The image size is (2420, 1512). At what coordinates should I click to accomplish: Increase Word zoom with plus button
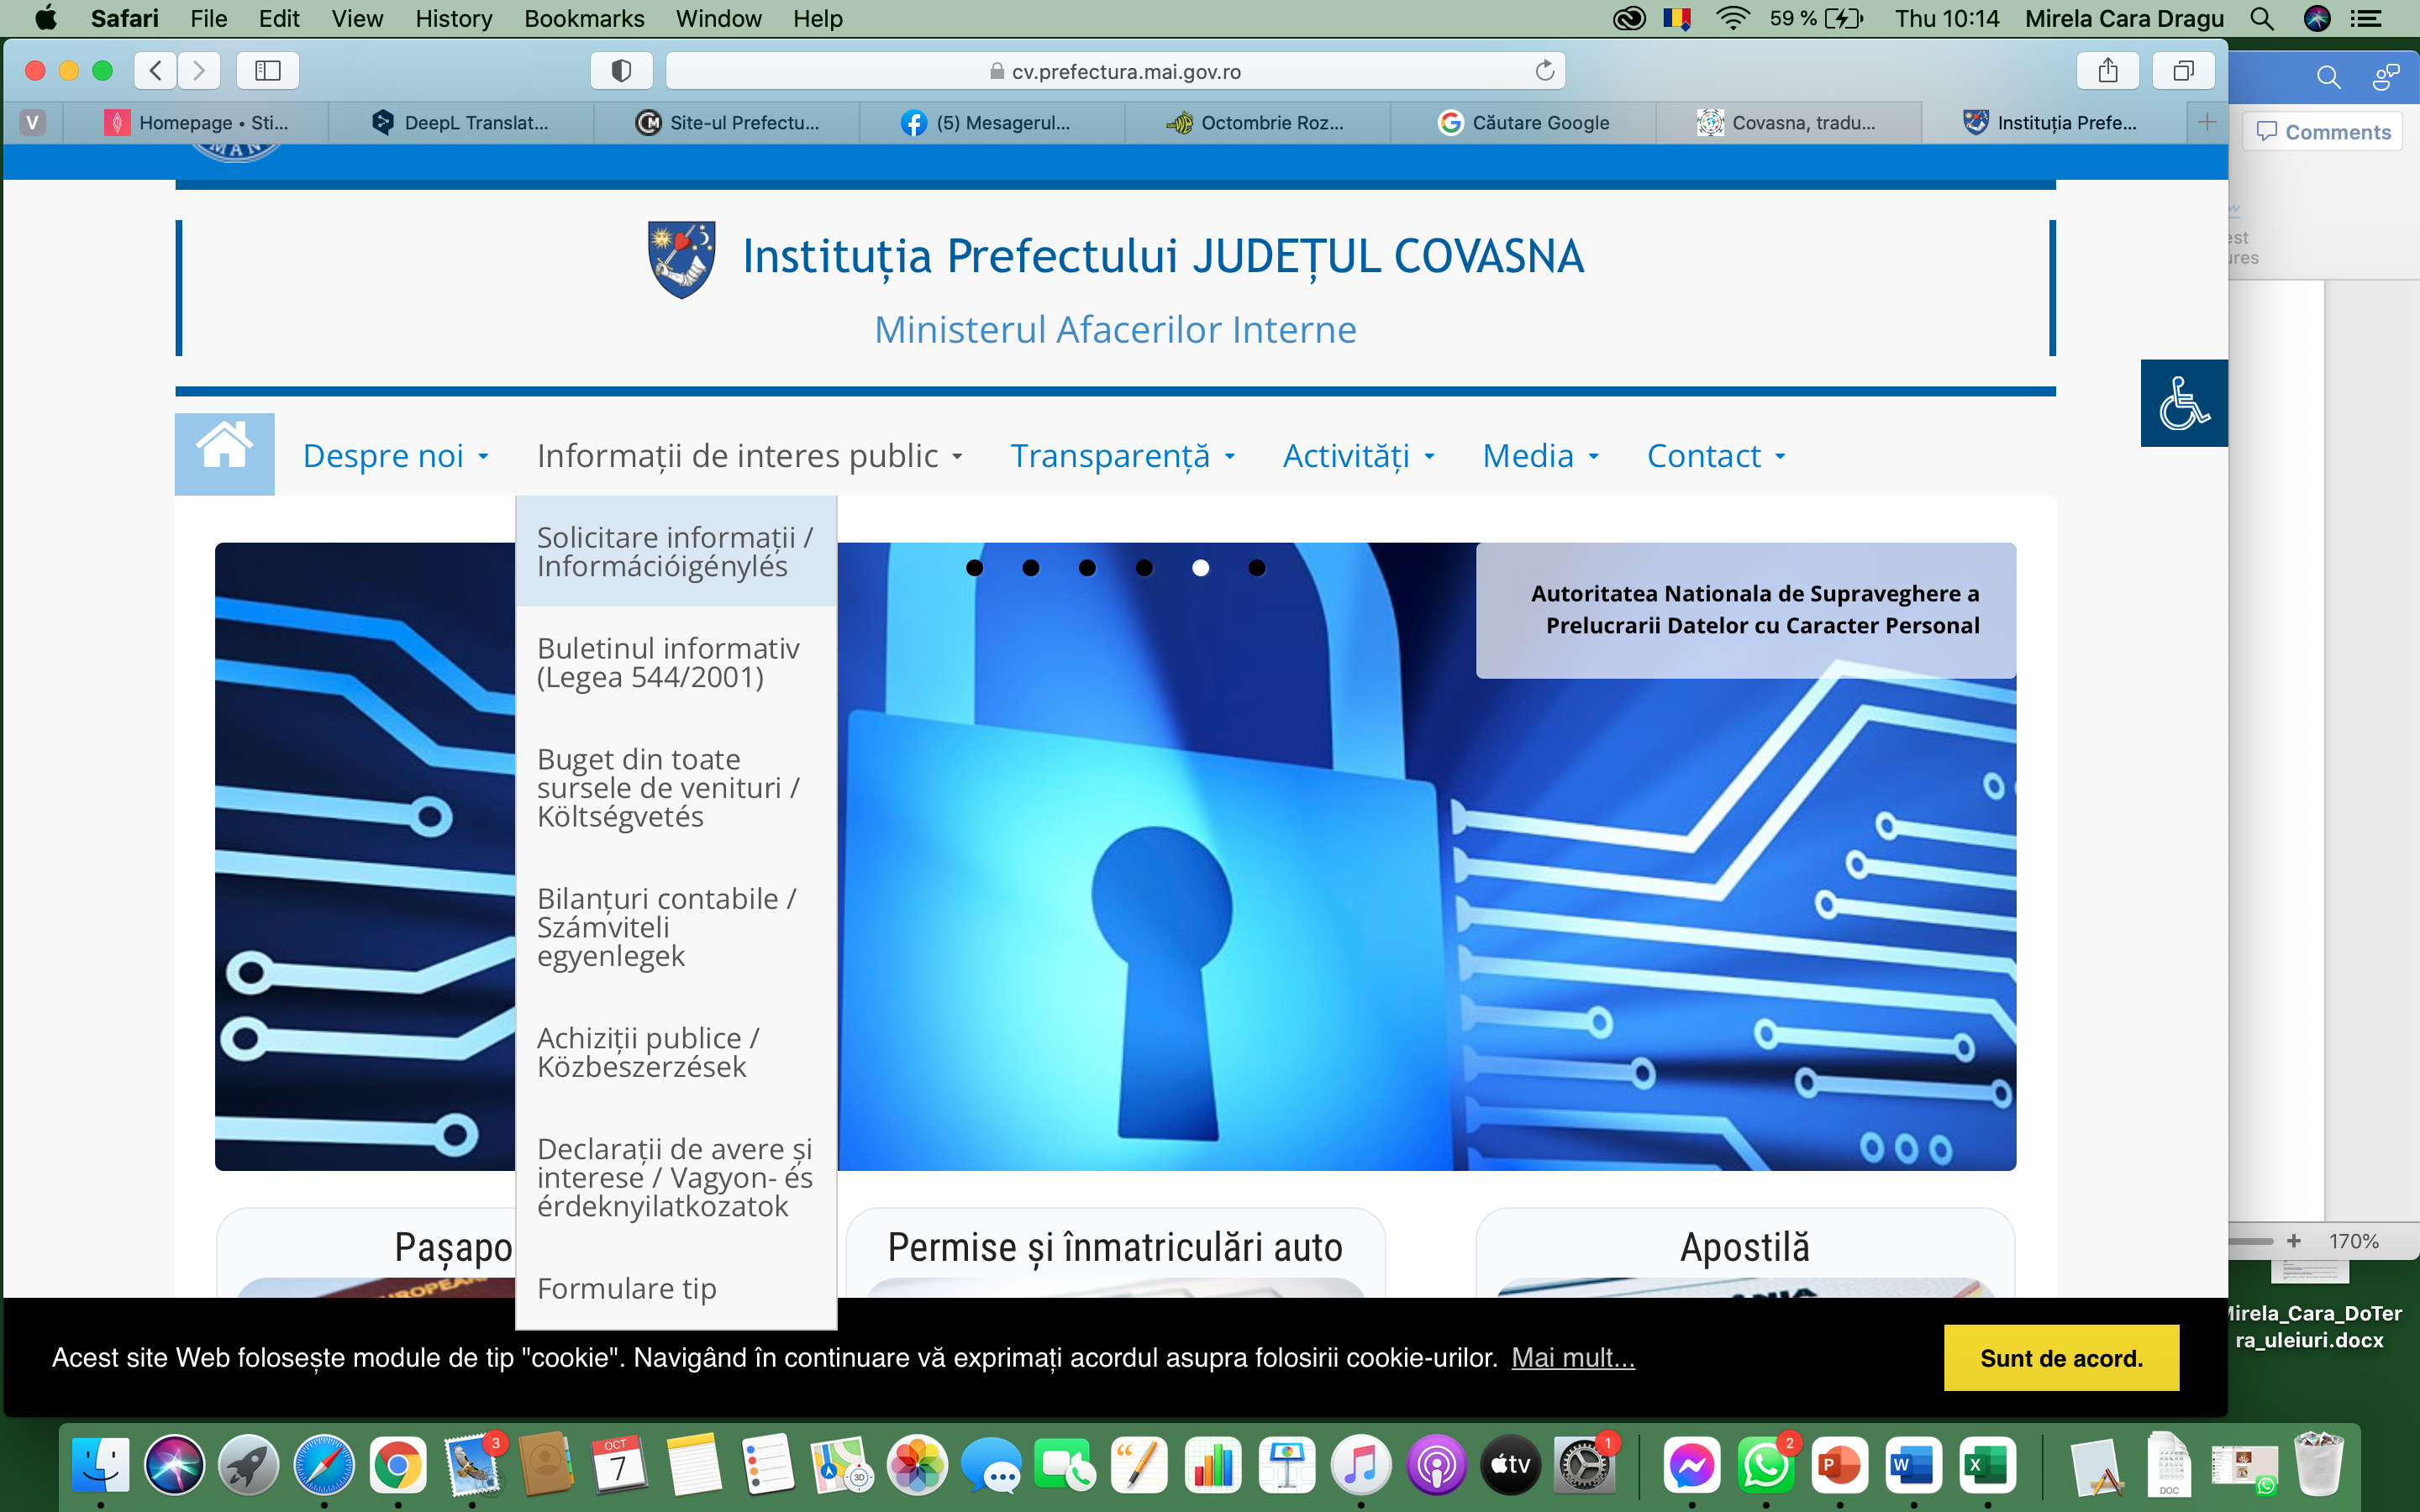click(2293, 1240)
